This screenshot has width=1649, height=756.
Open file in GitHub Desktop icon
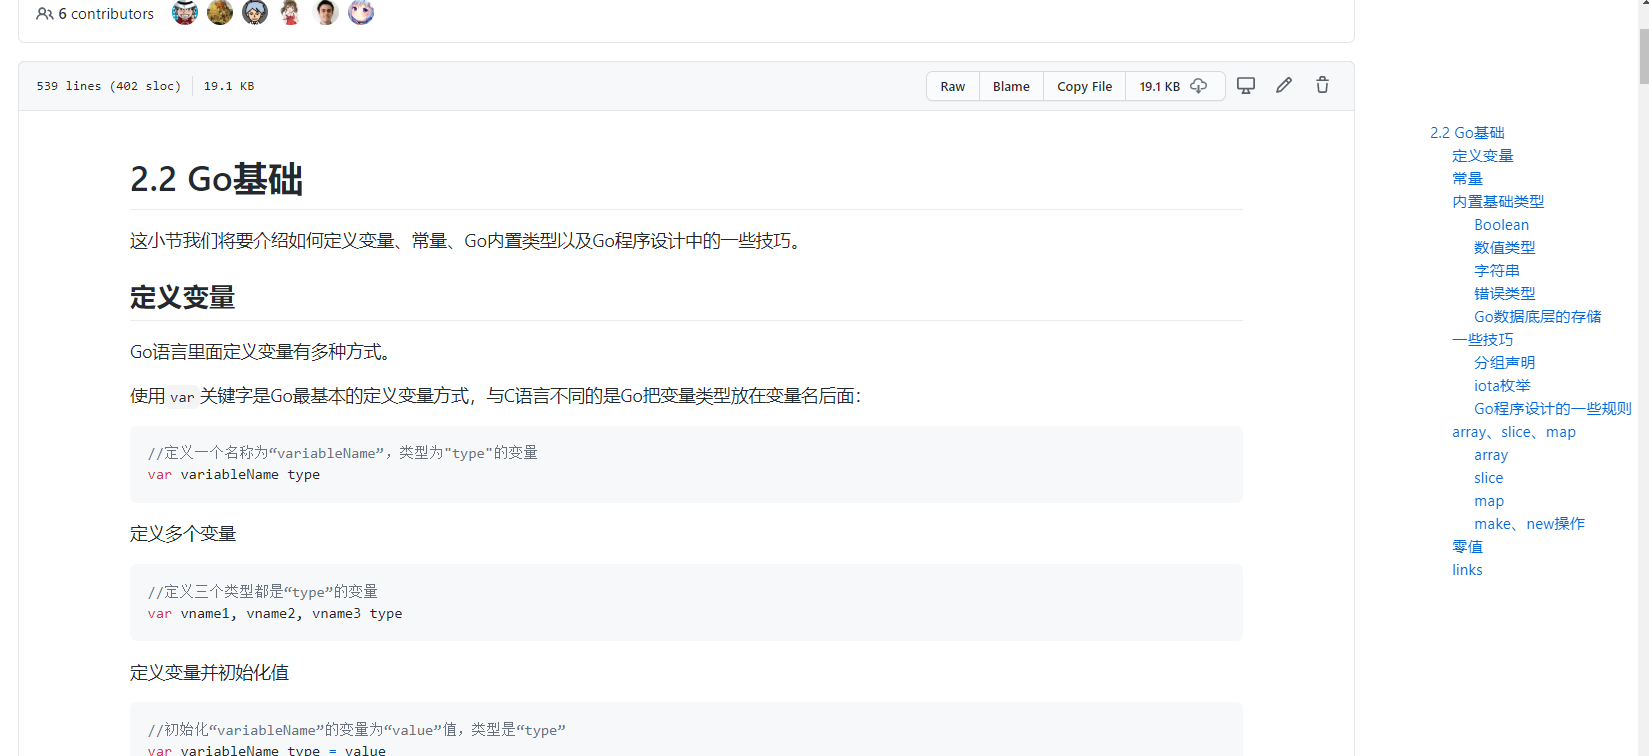pos(1245,86)
